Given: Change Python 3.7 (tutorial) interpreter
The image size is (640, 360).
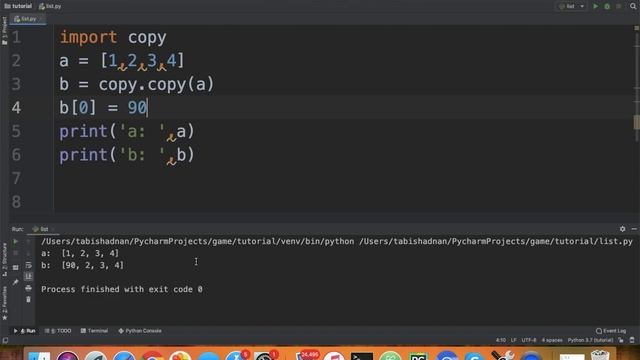Looking at the screenshot, I should click(x=590, y=340).
